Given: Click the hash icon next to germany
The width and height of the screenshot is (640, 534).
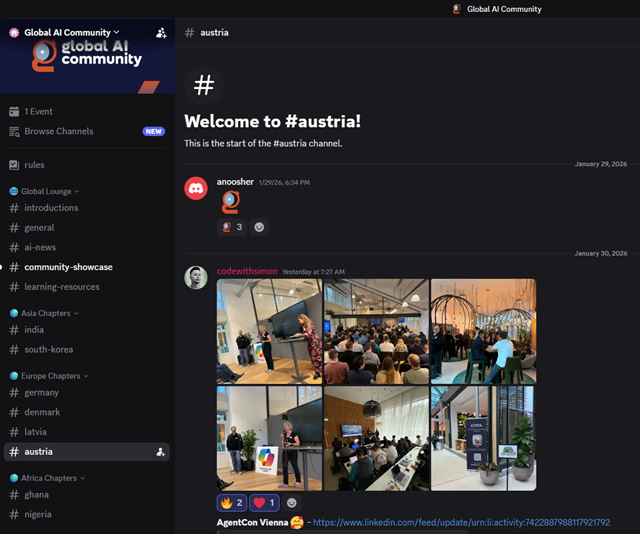Looking at the screenshot, I should (x=14, y=393).
